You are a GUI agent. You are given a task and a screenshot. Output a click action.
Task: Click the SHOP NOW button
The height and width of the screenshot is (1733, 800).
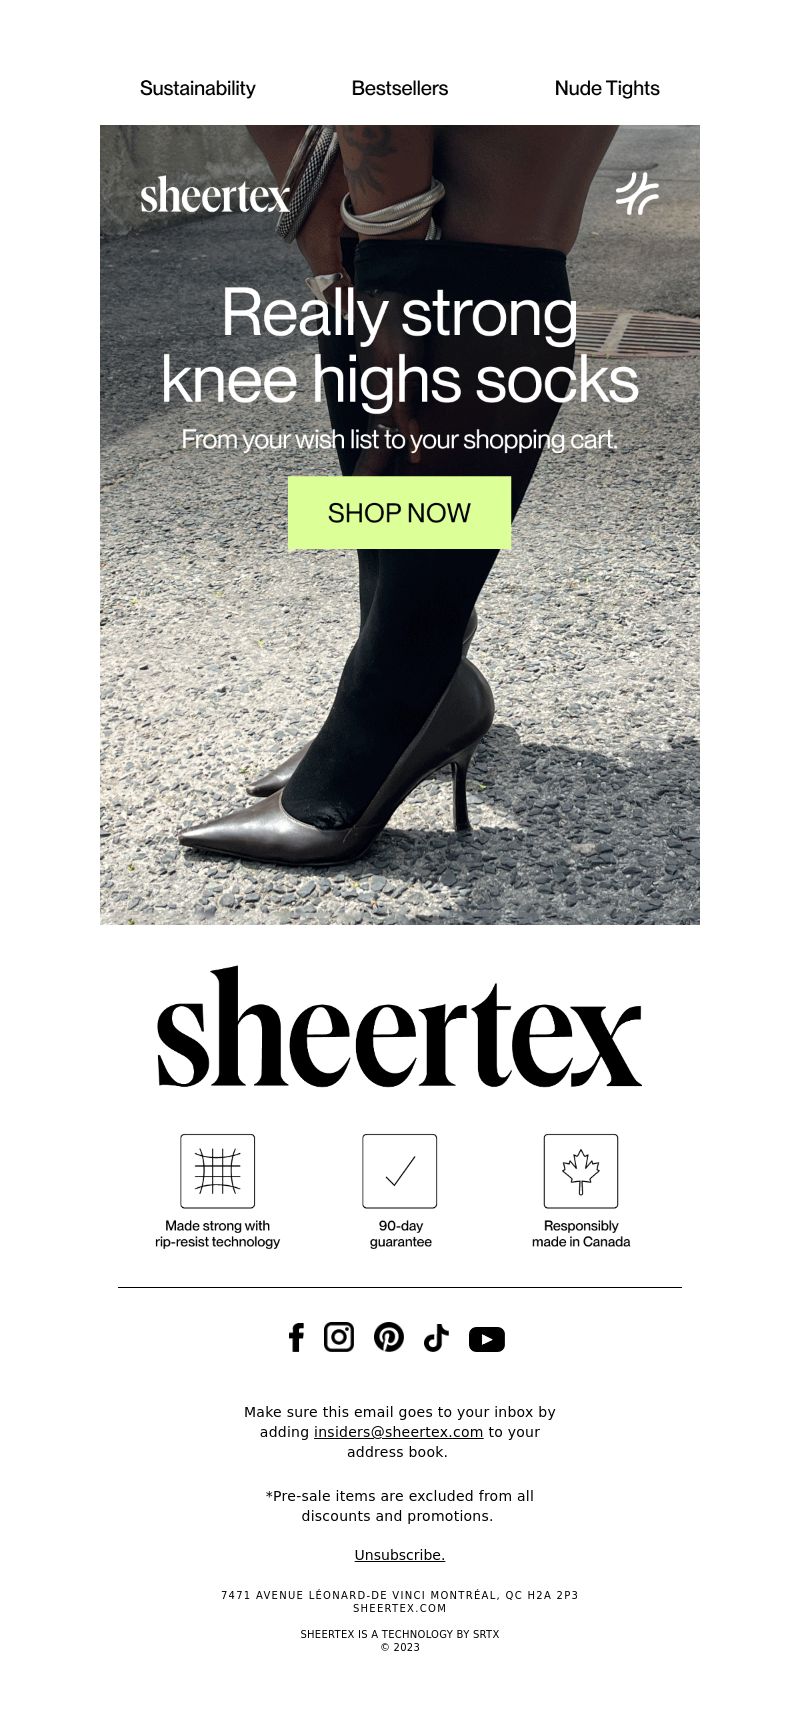(399, 513)
